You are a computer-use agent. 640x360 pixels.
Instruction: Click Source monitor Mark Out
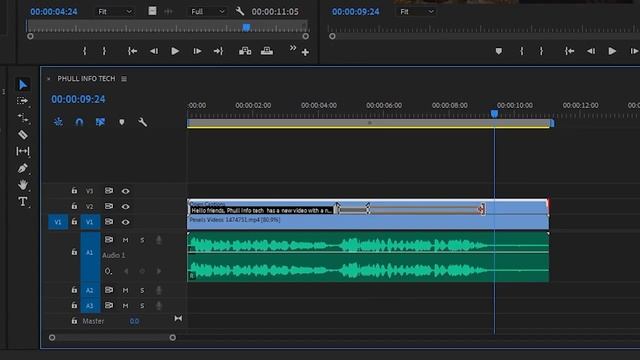[x=104, y=51]
